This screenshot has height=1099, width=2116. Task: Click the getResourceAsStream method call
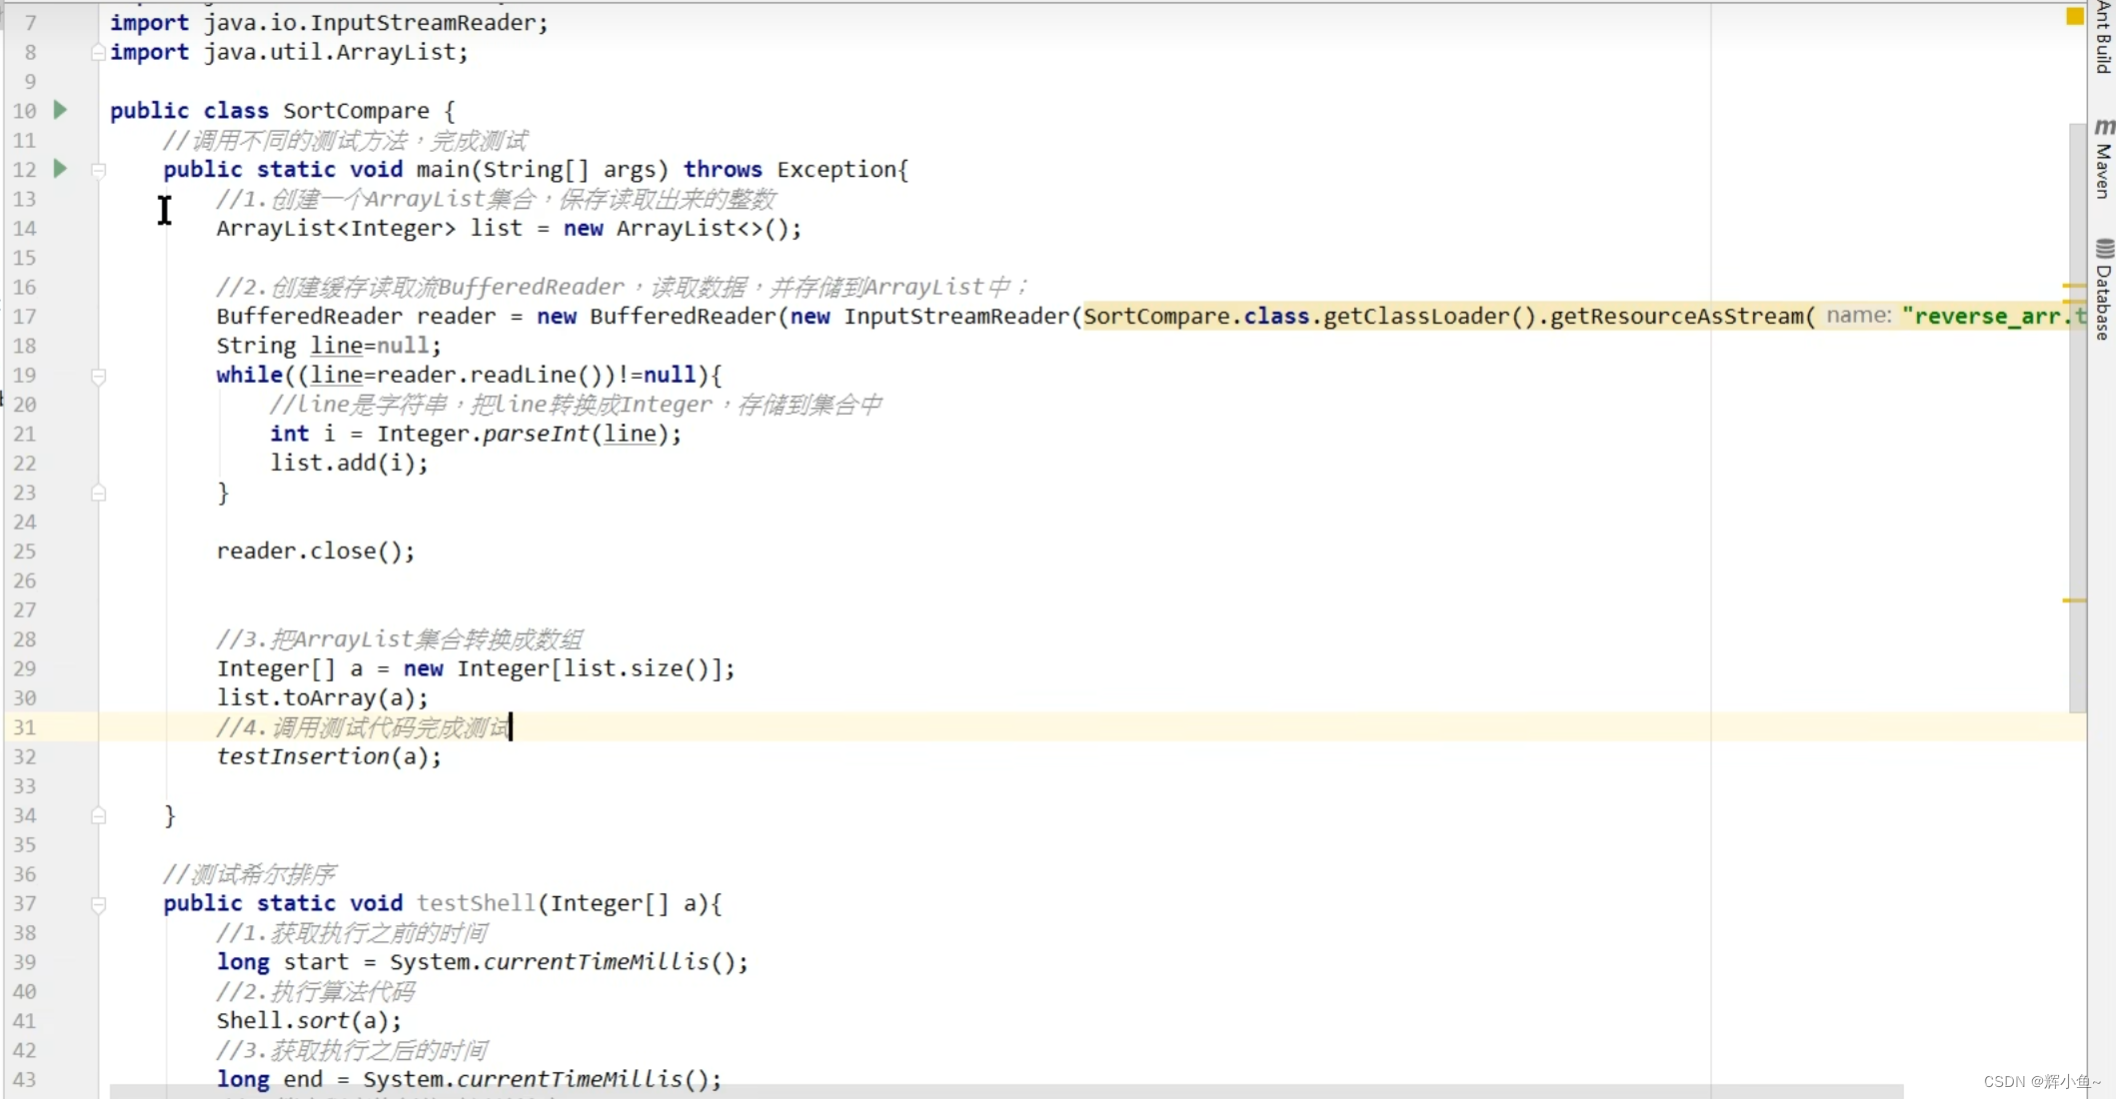(1682, 316)
